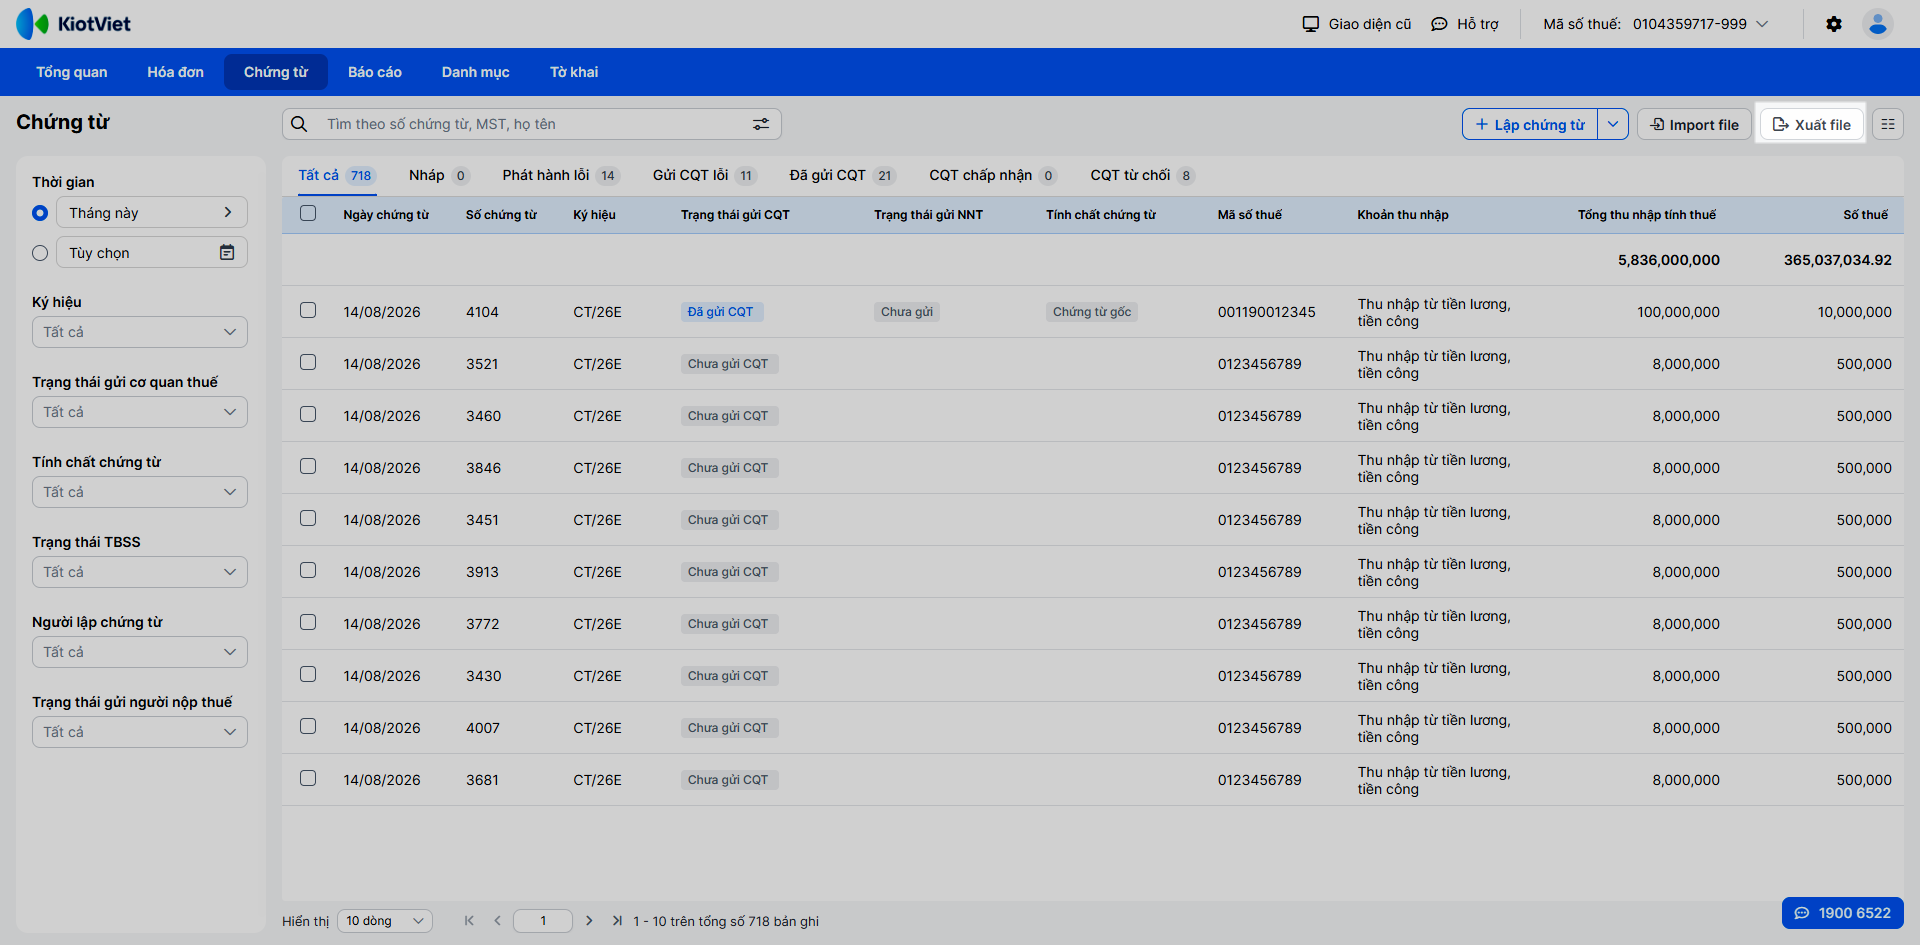Image resolution: width=1920 pixels, height=945 pixels.
Task: Check the row for document 4104
Action: click(x=308, y=310)
